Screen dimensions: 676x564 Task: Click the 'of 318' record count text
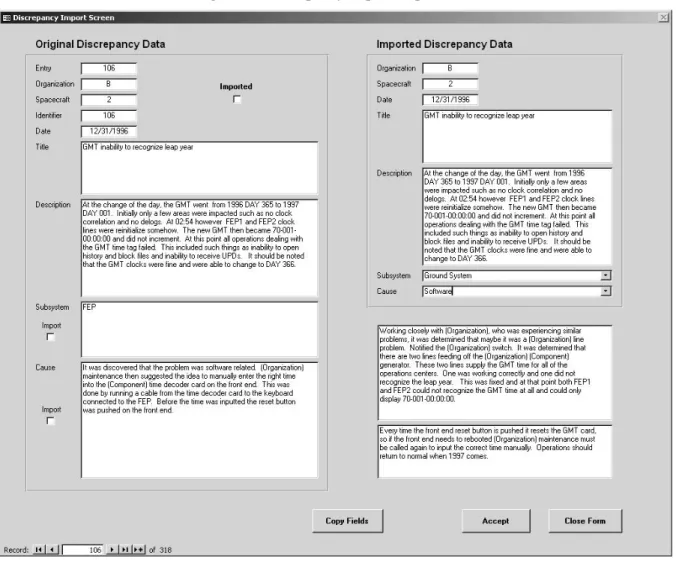pyautogui.click(x=160, y=550)
